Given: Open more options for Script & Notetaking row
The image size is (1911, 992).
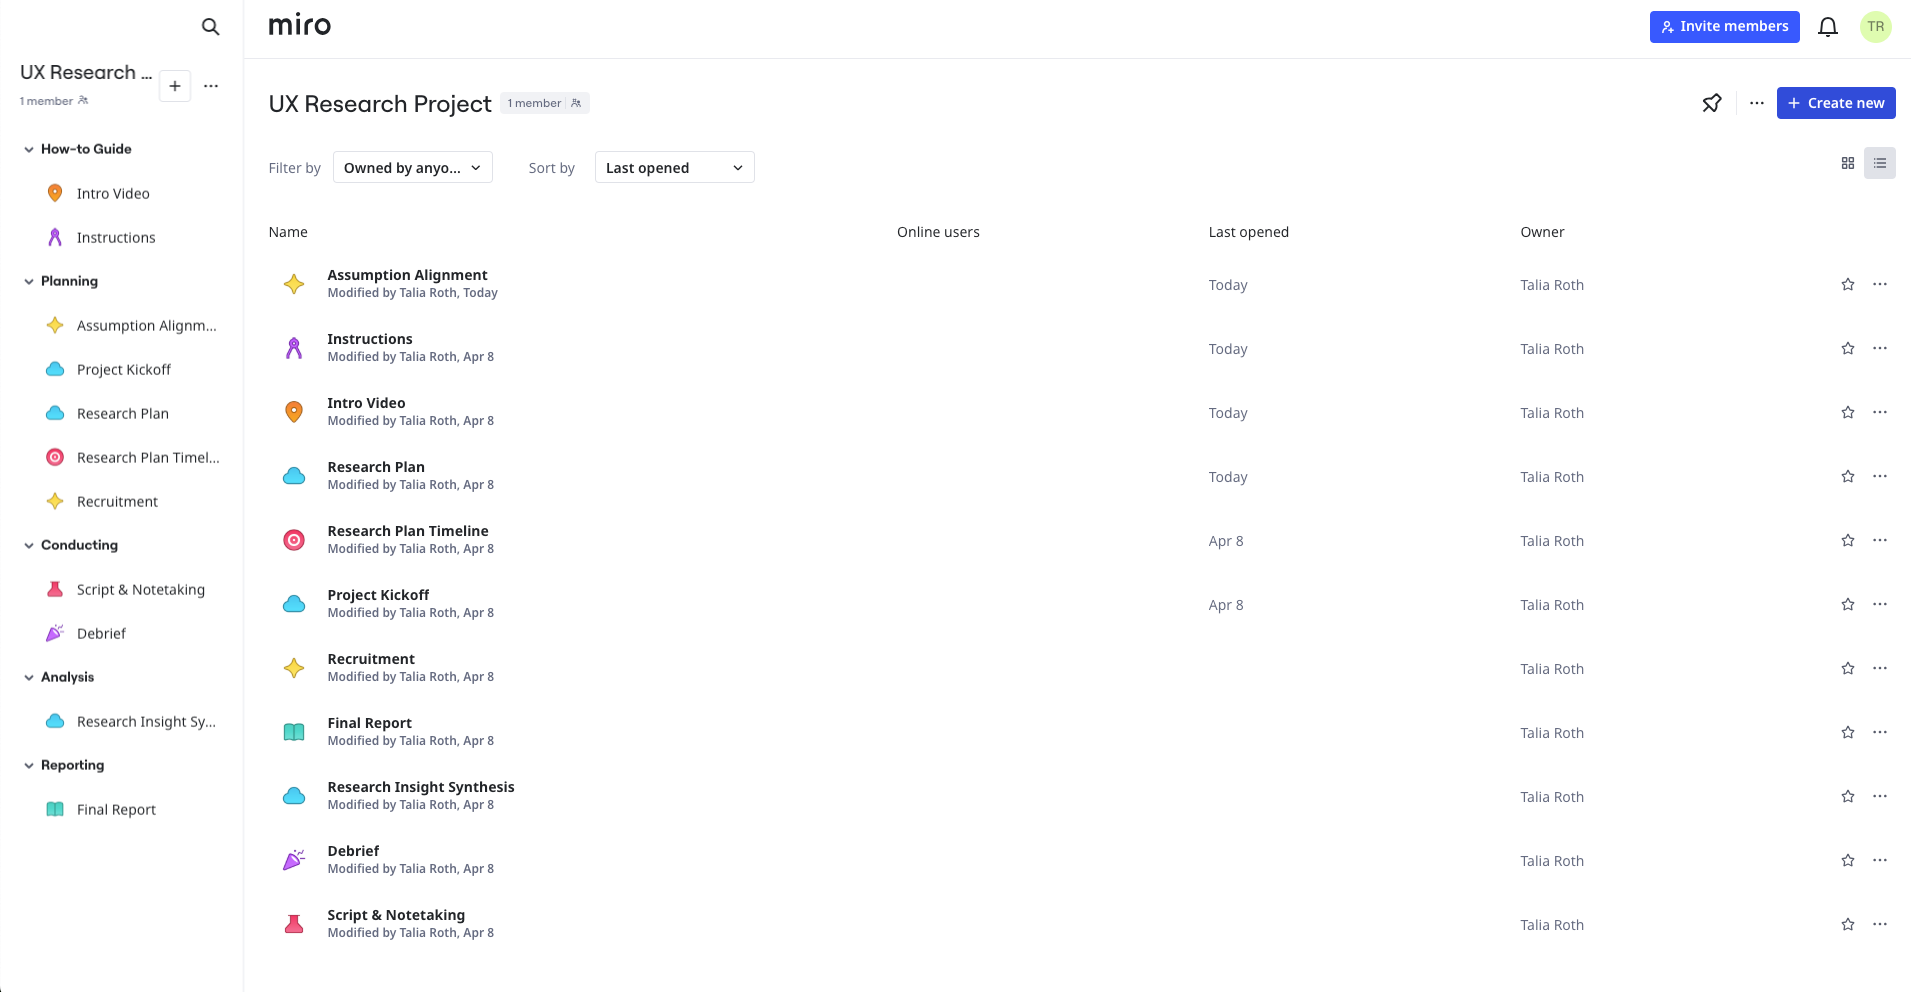Looking at the screenshot, I should [1880, 924].
